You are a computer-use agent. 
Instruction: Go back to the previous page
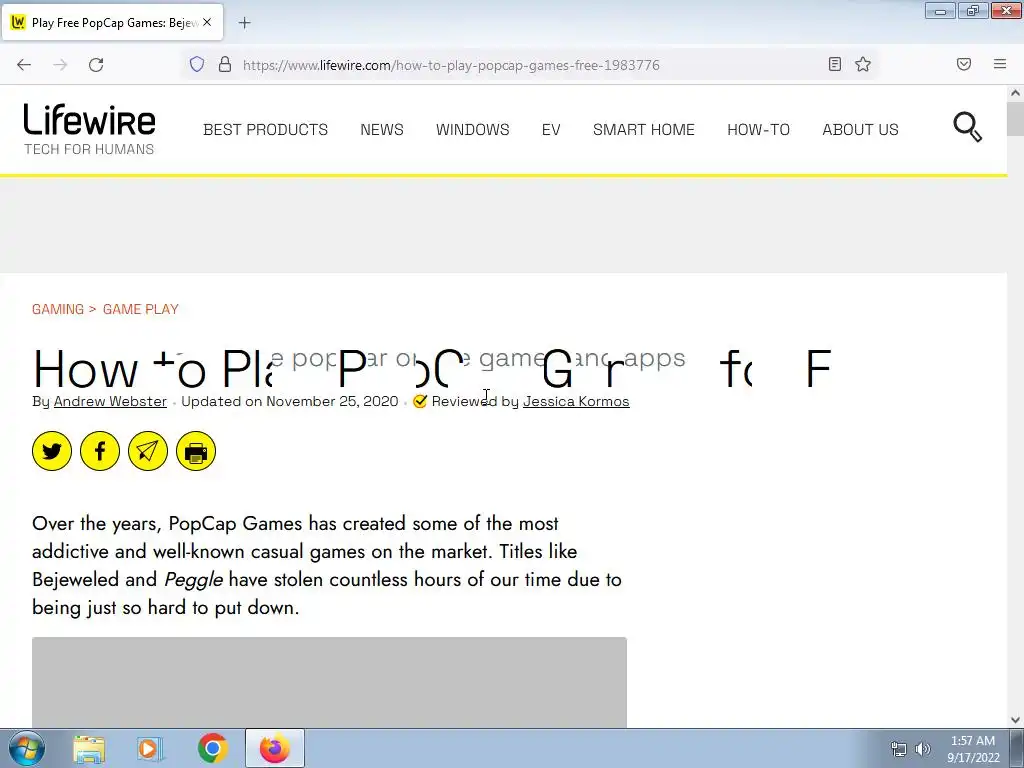24,65
